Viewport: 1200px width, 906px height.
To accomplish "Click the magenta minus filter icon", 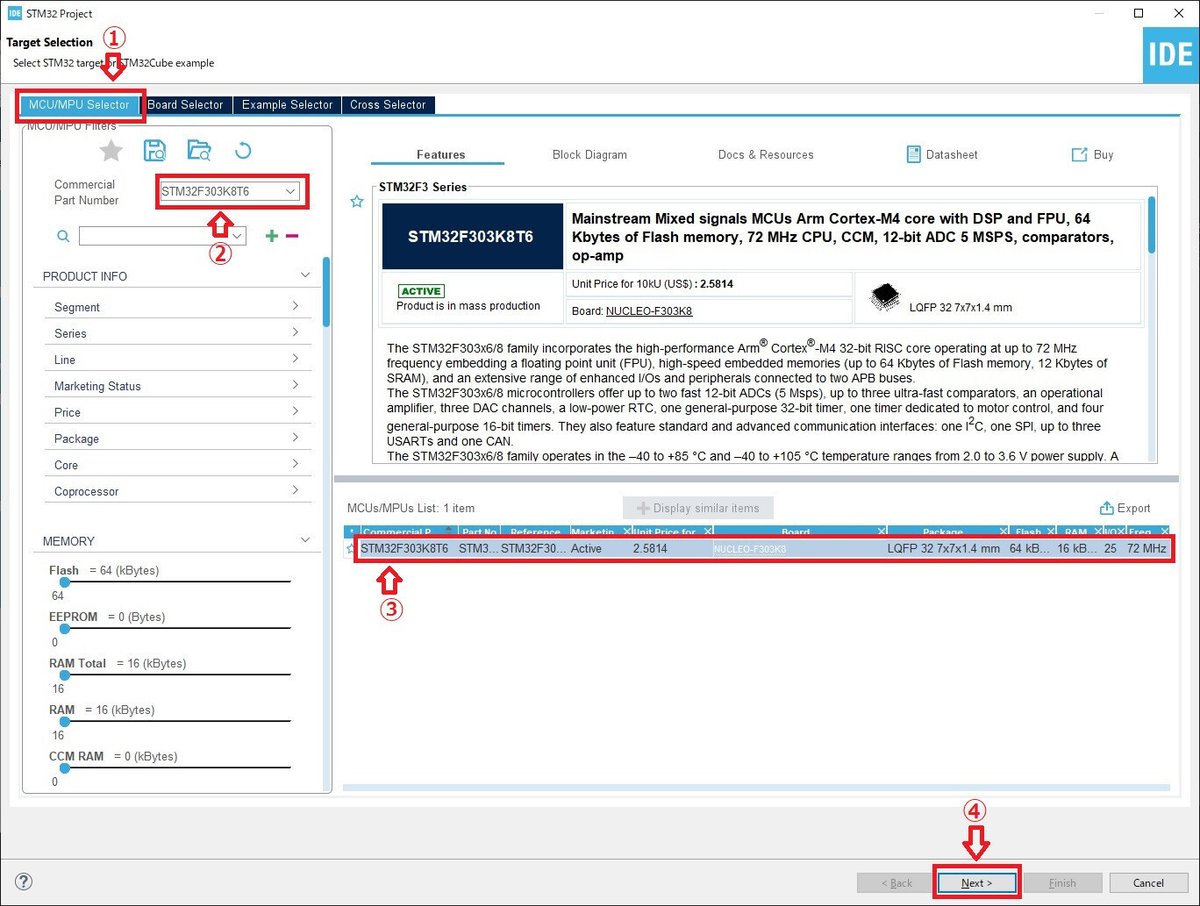I will coord(292,236).
